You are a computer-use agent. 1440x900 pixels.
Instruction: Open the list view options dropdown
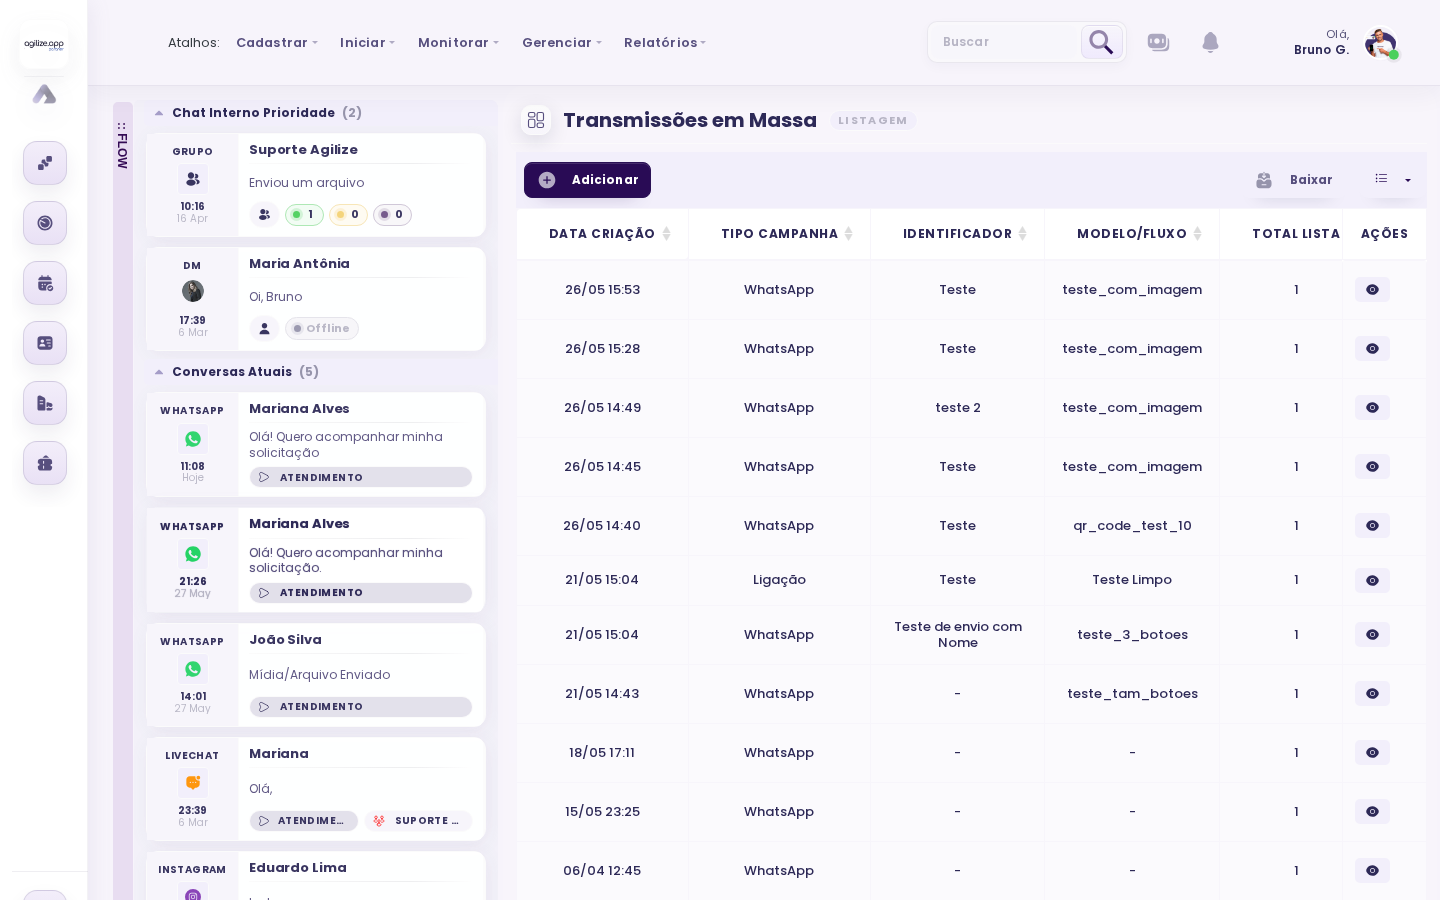(x=1393, y=180)
